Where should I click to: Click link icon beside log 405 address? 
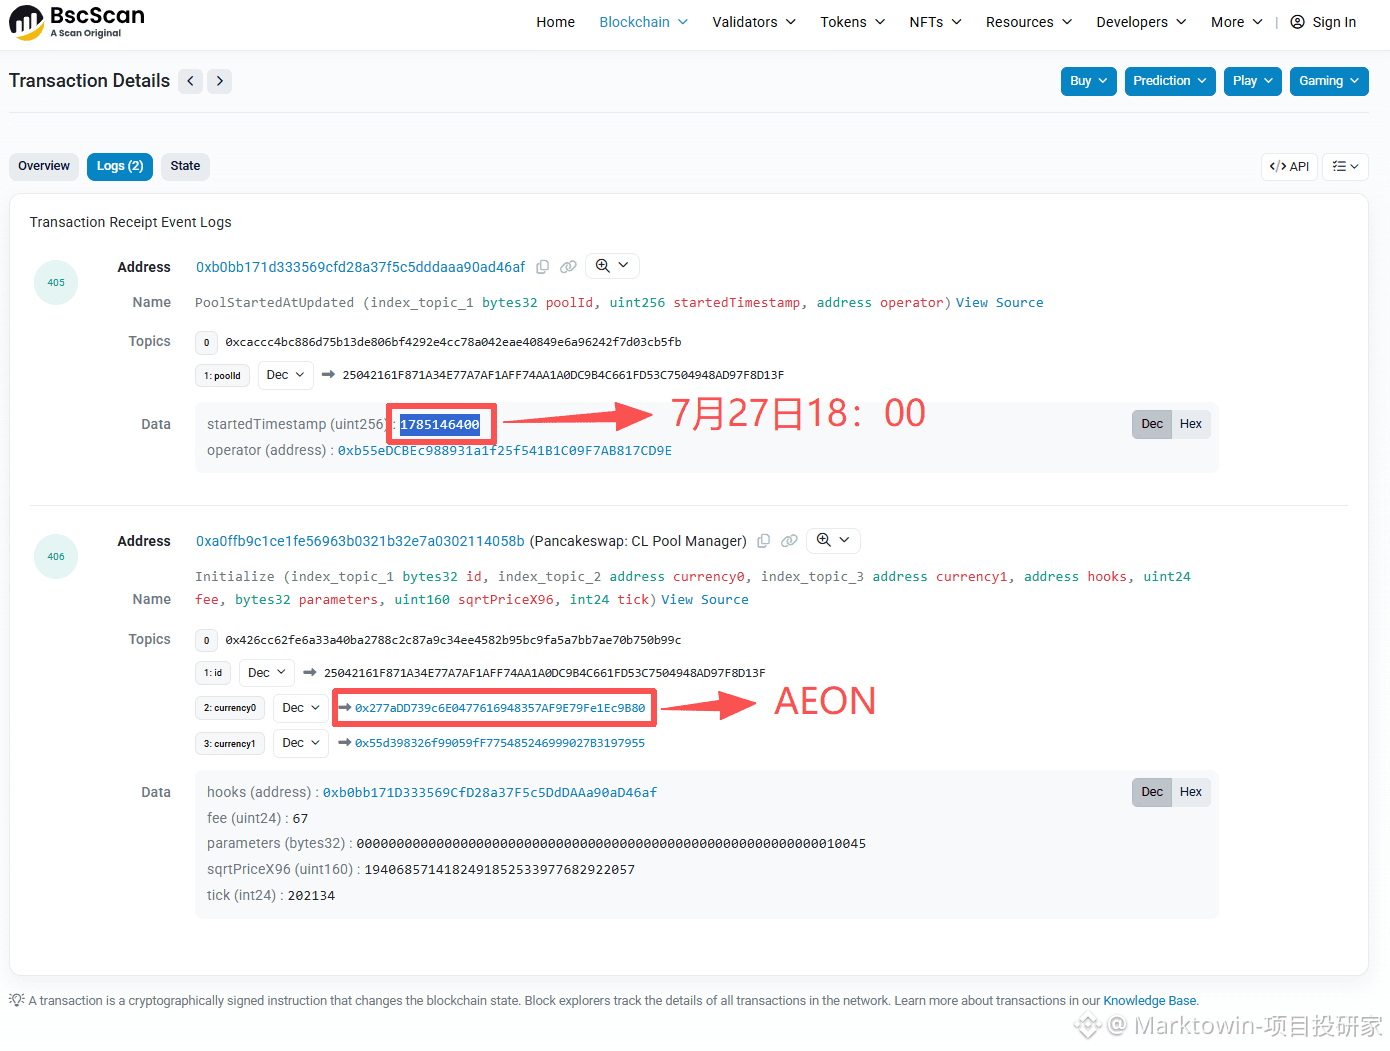568,267
